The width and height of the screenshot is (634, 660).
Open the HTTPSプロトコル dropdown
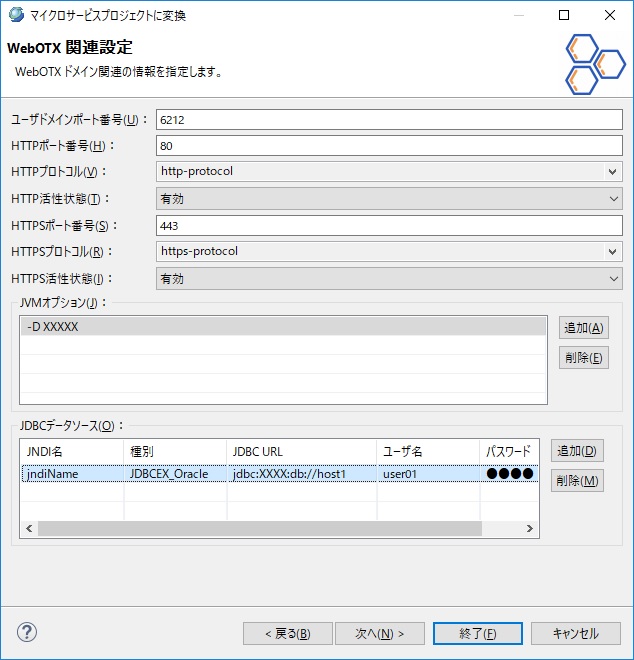tap(389, 252)
